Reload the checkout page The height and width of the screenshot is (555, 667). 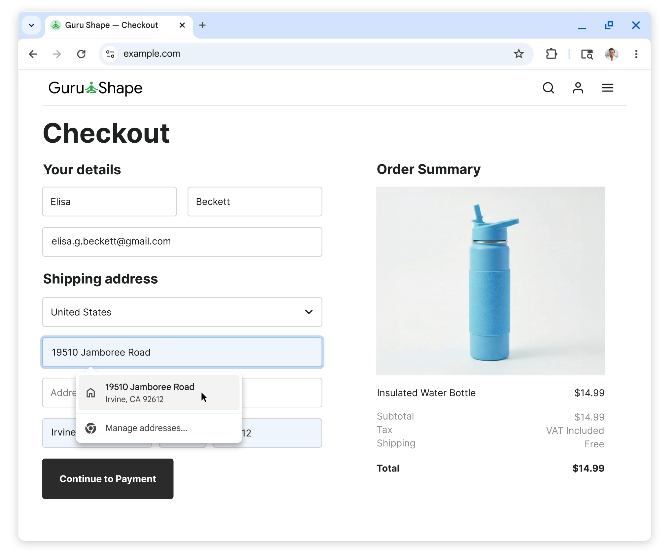tap(81, 54)
